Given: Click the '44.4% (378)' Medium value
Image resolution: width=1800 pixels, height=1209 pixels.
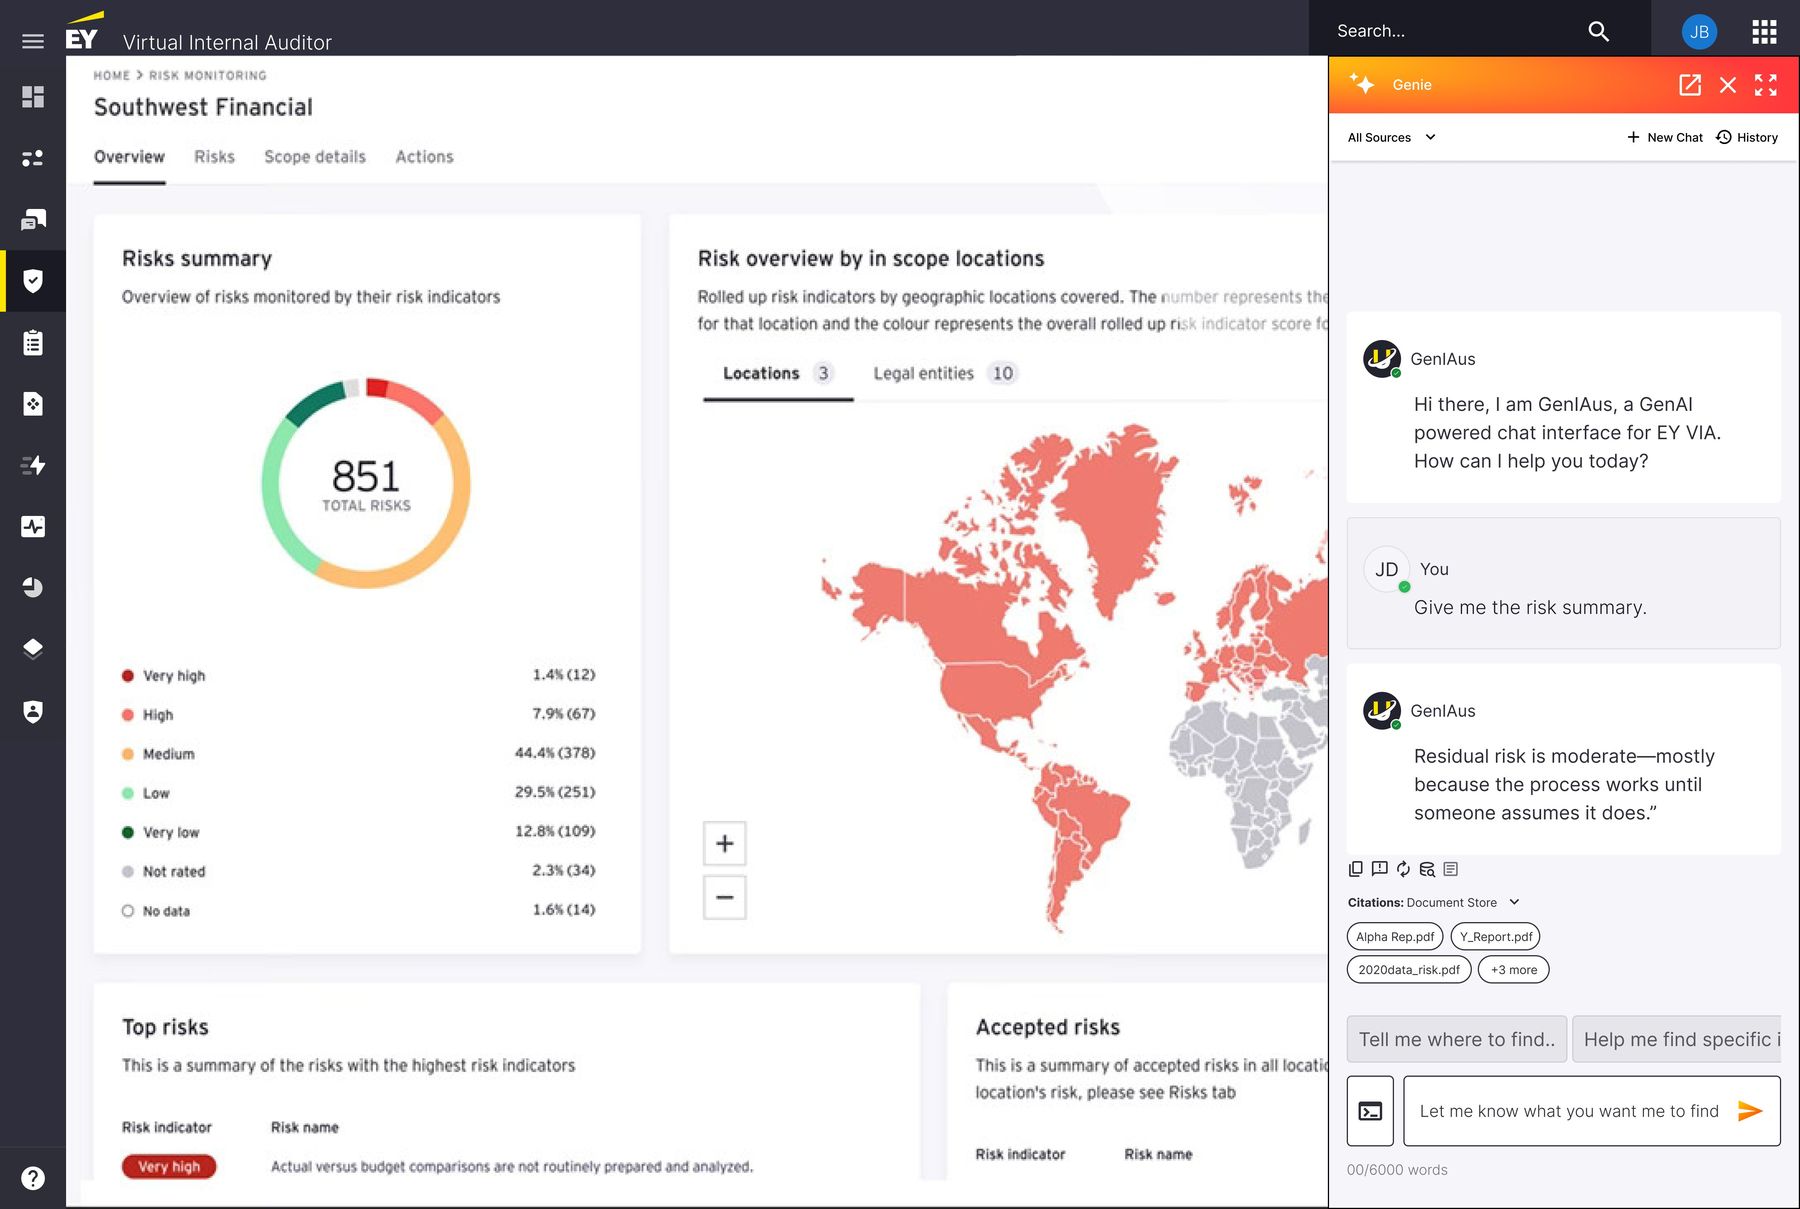Looking at the screenshot, I should tap(555, 753).
